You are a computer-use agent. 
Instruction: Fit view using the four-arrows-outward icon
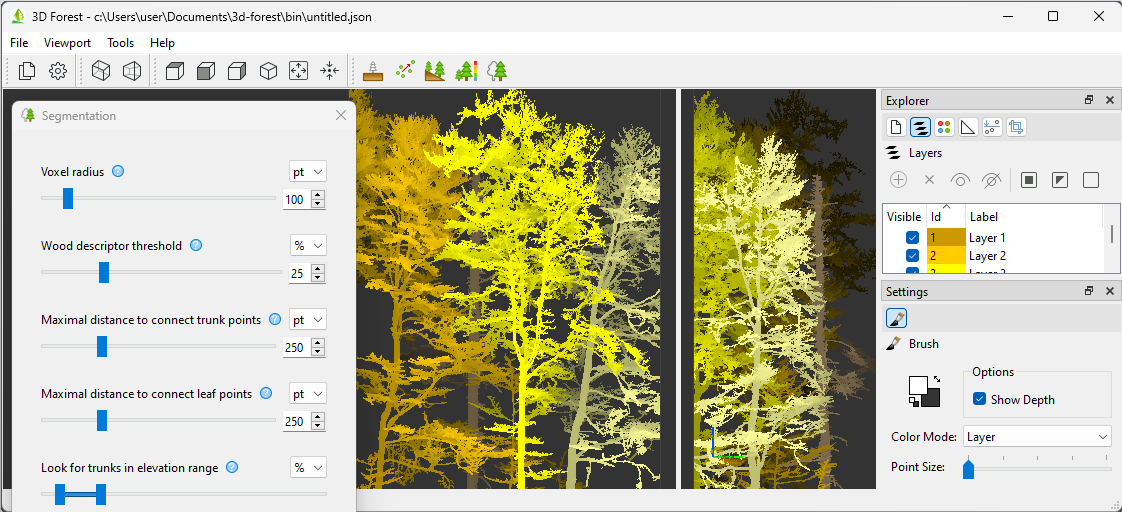tap(298, 71)
